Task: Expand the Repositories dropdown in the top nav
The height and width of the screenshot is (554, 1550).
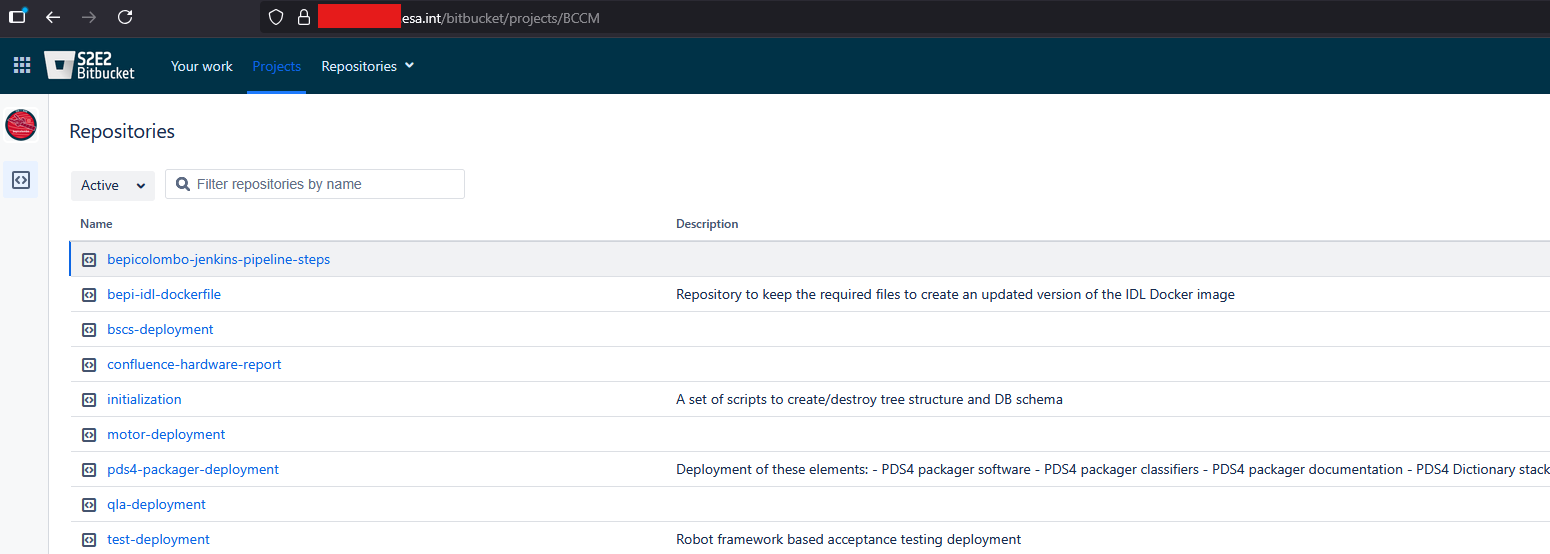Action: (x=367, y=66)
